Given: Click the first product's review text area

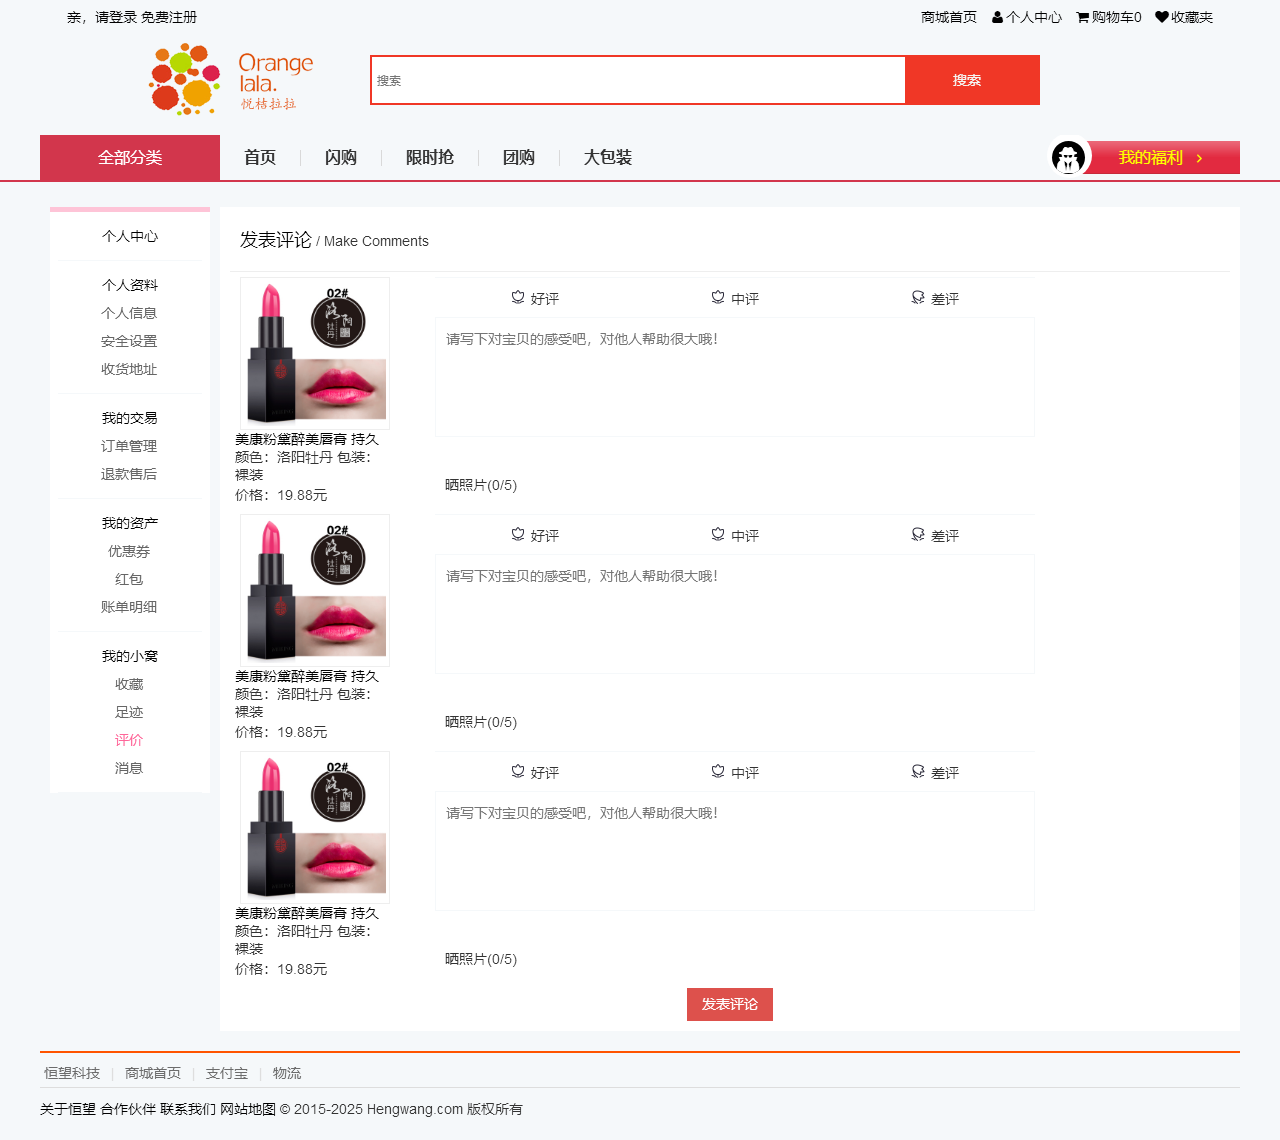Looking at the screenshot, I should pyautogui.click(x=734, y=377).
